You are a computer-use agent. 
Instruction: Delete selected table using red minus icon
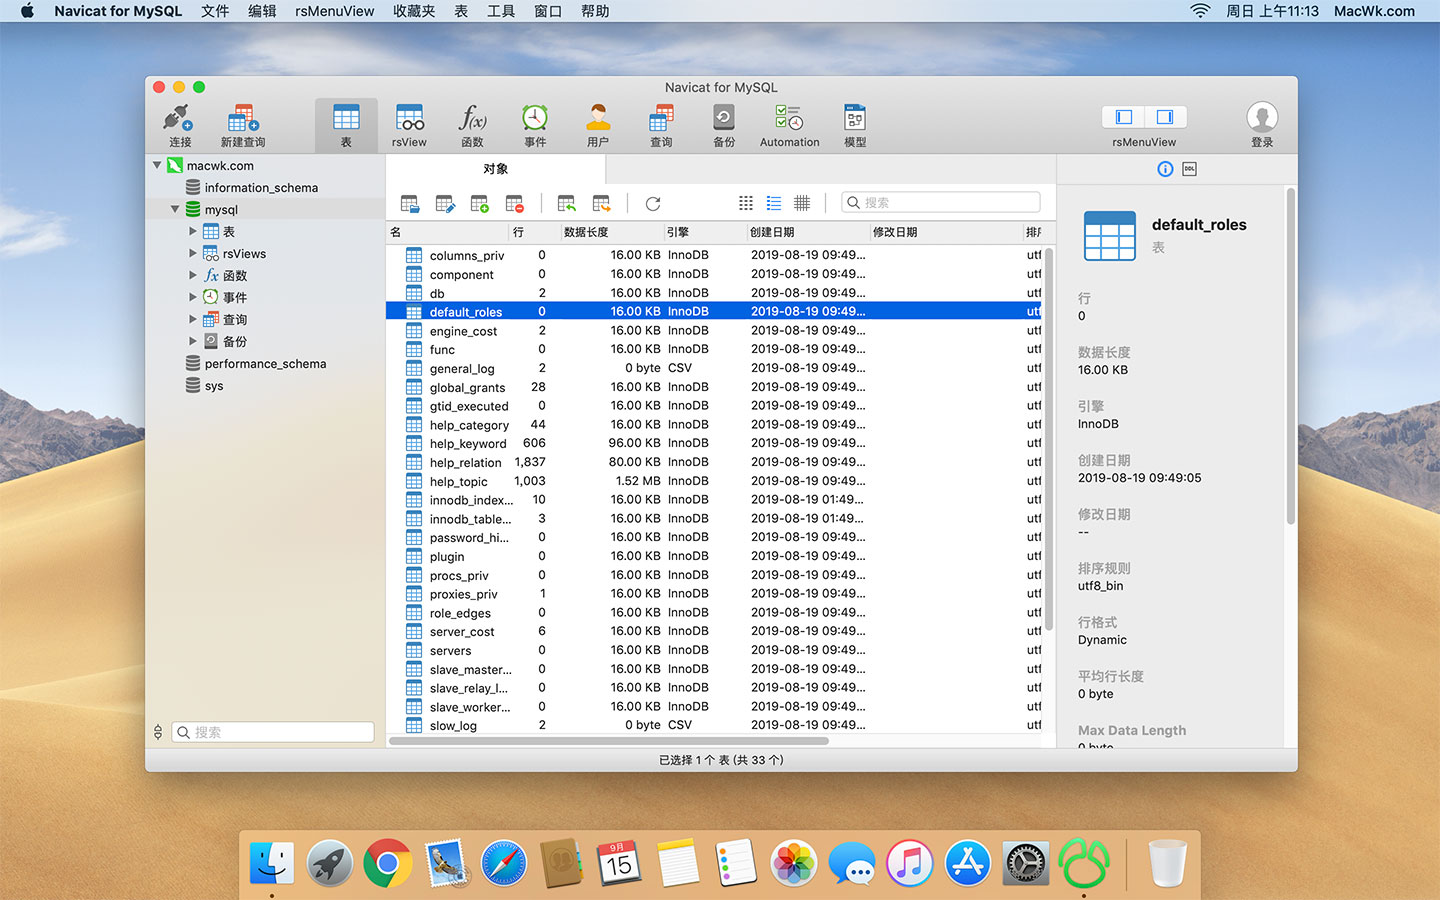514,202
